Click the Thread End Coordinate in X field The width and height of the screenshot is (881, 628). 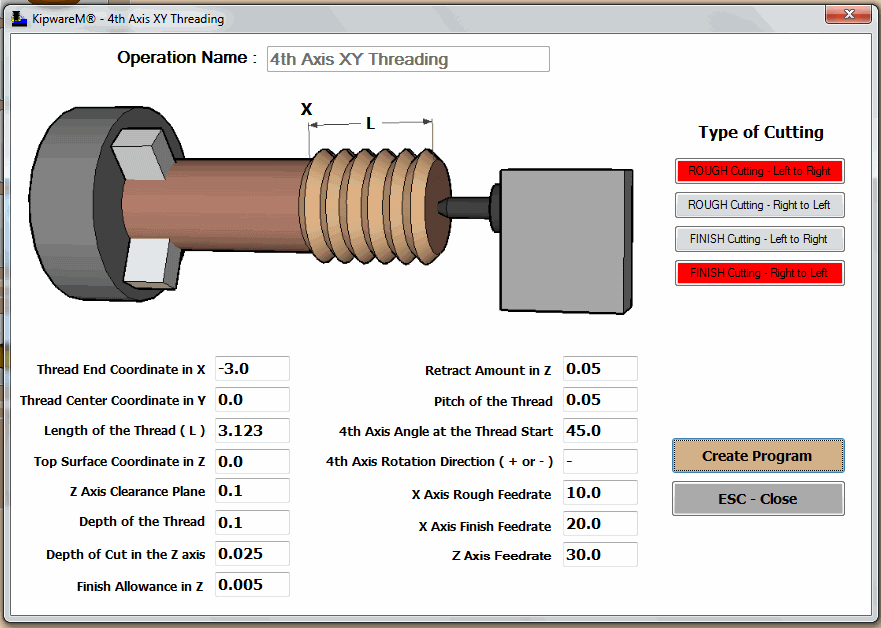pyautogui.click(x=251, y=368)
